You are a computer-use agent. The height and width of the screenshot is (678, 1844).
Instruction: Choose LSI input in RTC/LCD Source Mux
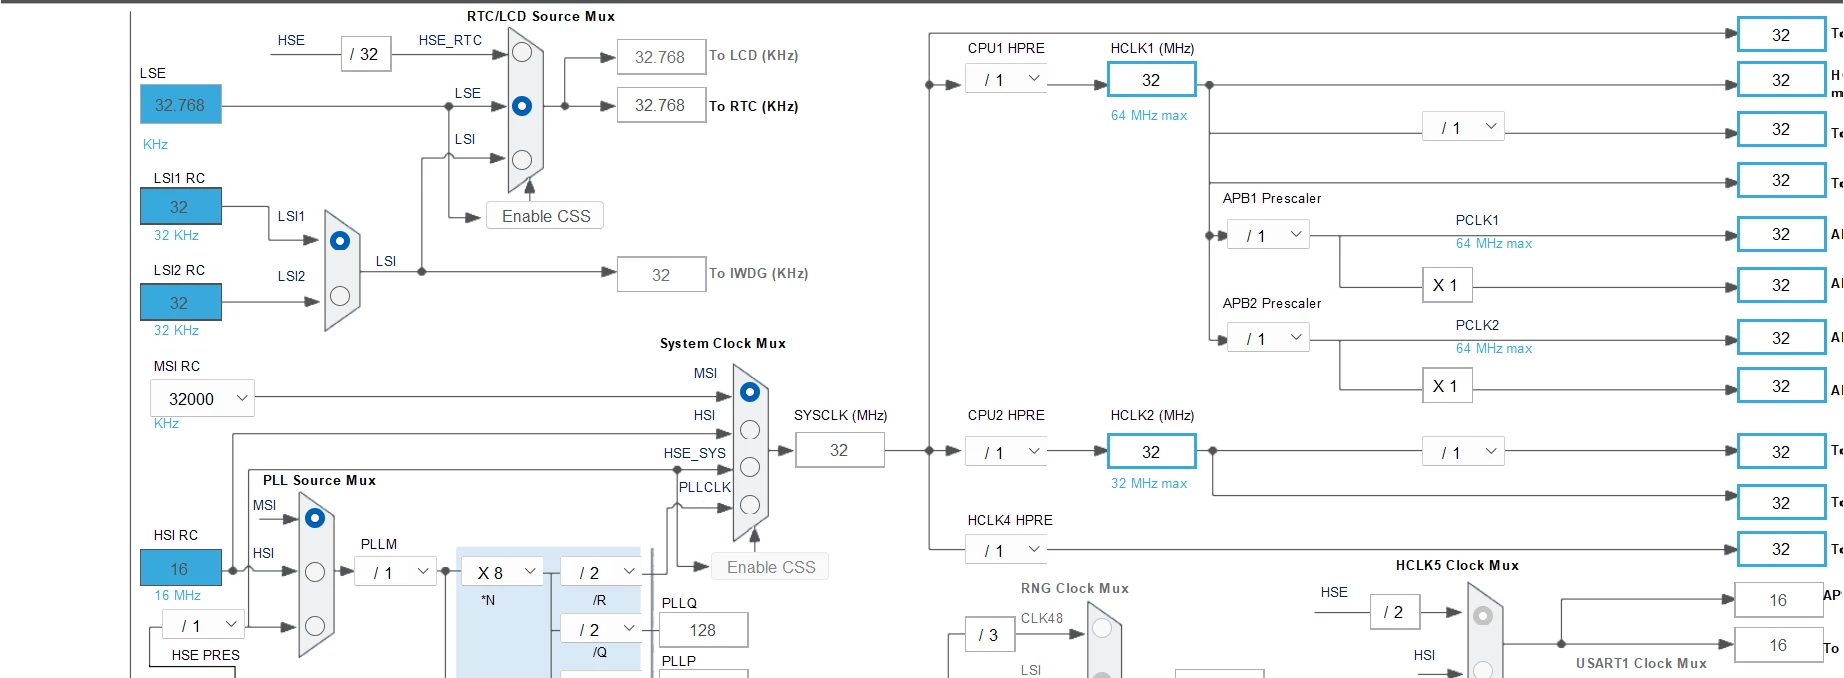[x=522, y=159]
